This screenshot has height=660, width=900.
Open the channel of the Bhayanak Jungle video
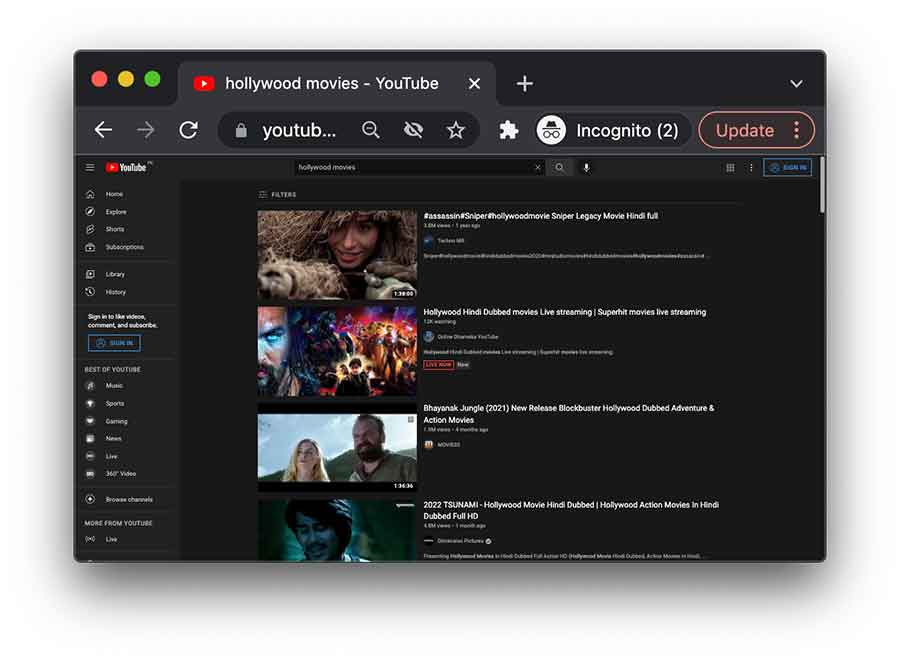coord(448,444)
